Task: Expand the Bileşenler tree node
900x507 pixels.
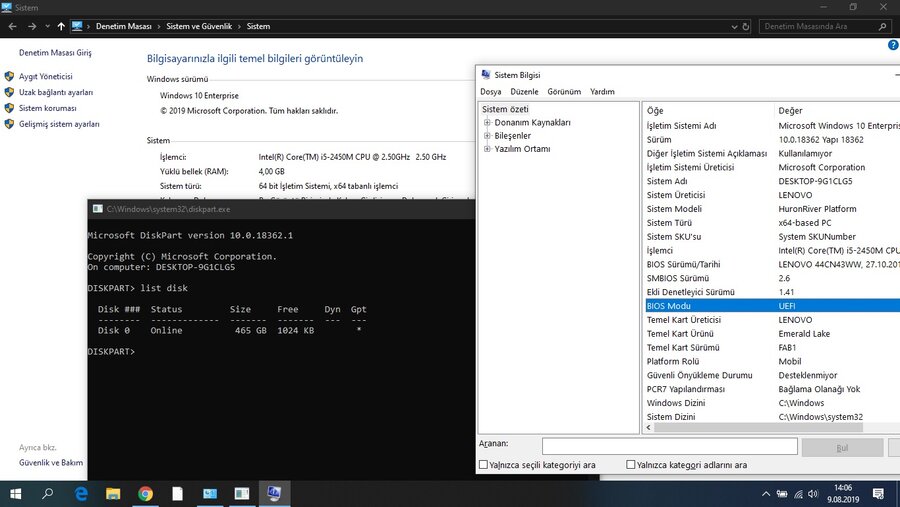Action: point(487,136)
